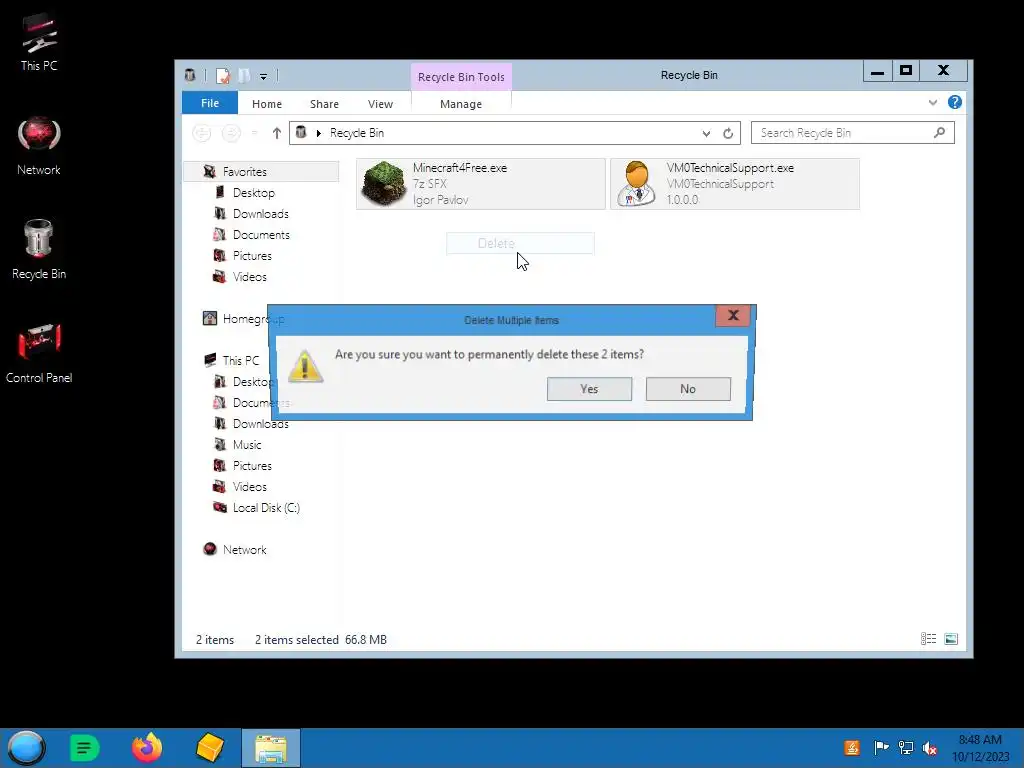1024x768 pixels.
Task: Click network tray icon
Action: pos(906,748)
